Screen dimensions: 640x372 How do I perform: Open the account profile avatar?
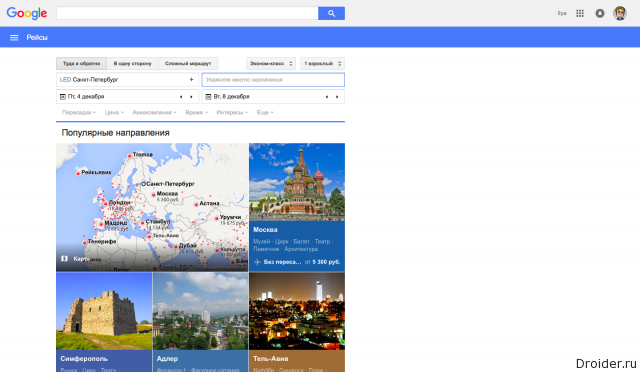coord(620,13)
